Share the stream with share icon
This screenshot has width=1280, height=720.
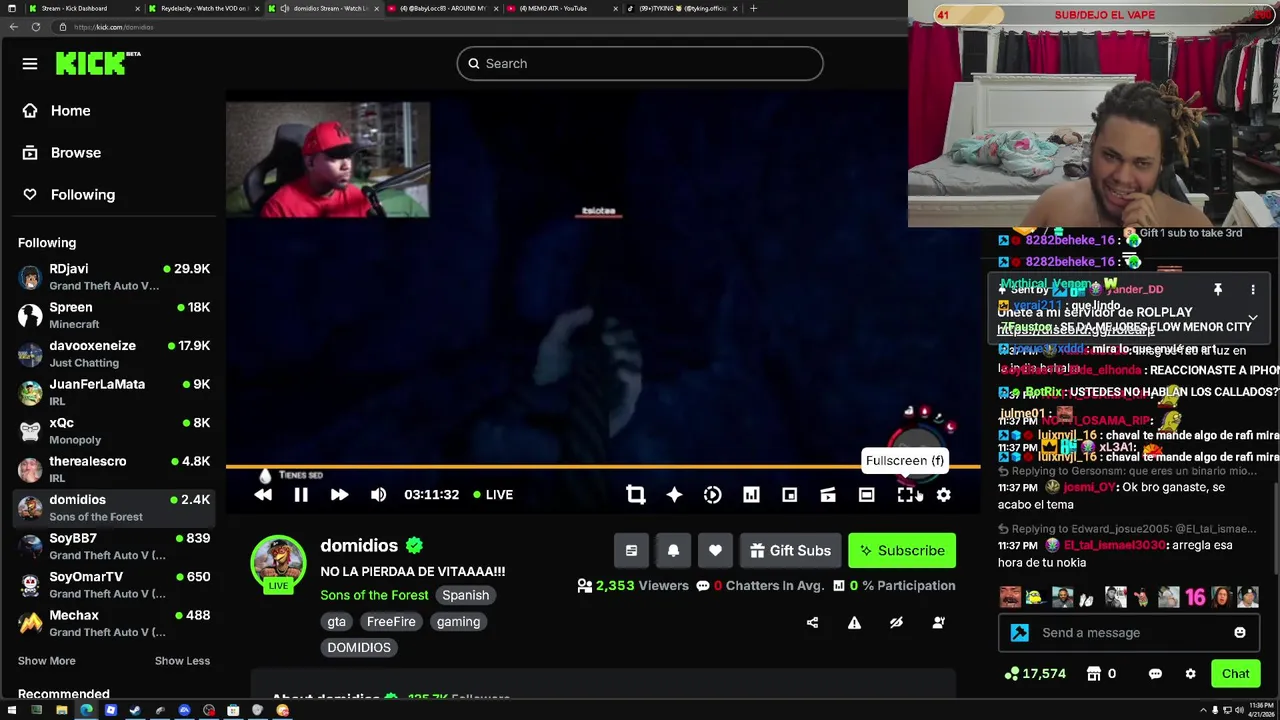(812, 622)
